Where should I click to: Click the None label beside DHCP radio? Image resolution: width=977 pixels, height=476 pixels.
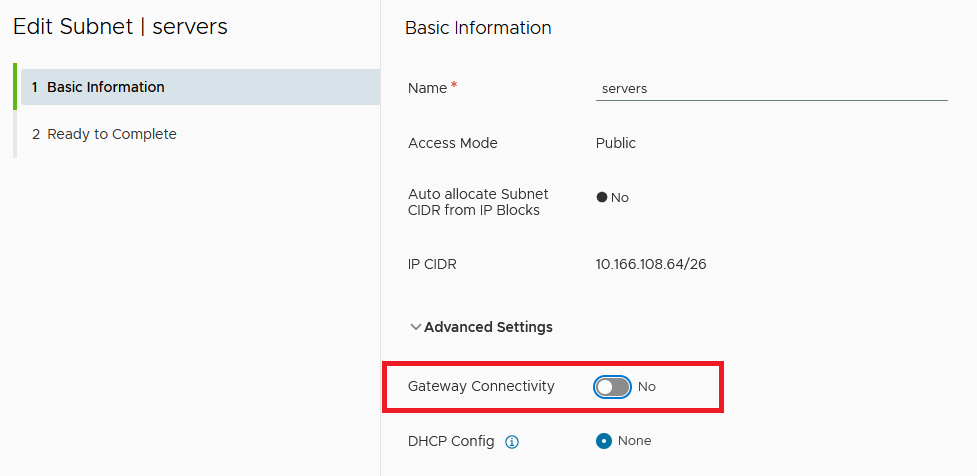point(634,441)
